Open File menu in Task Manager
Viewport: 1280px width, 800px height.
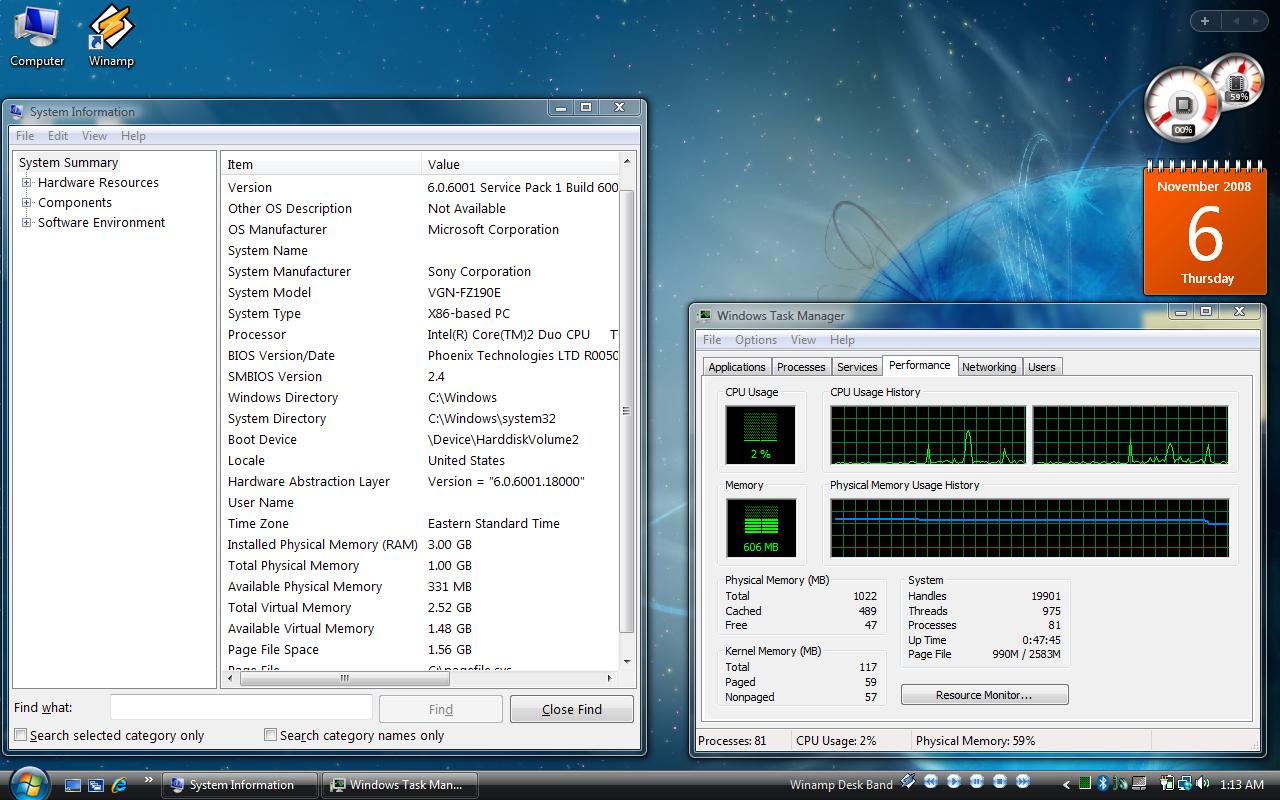tap(712, 340)
